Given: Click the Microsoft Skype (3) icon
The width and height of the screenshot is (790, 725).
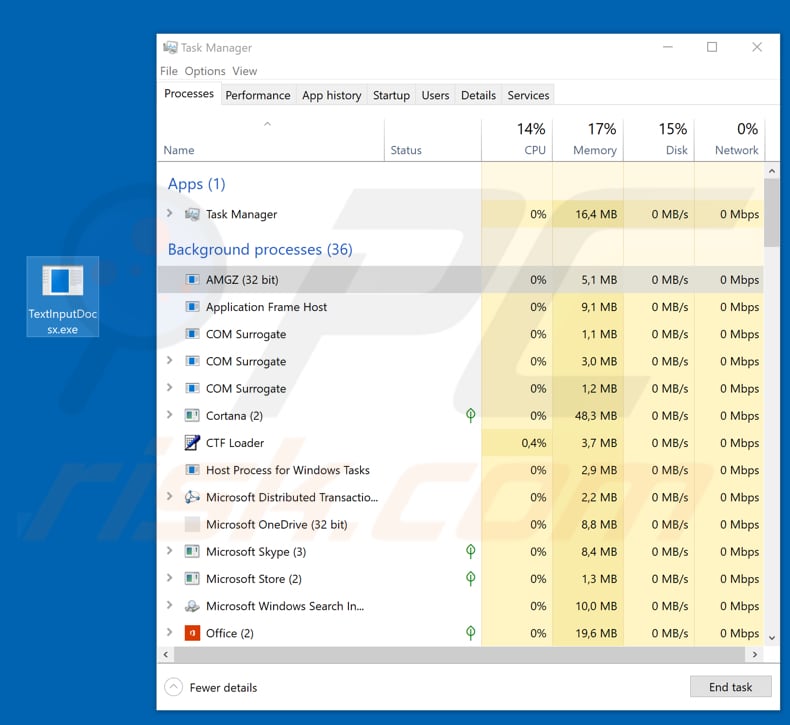Looking at the screenshot, I should [192, 552].
